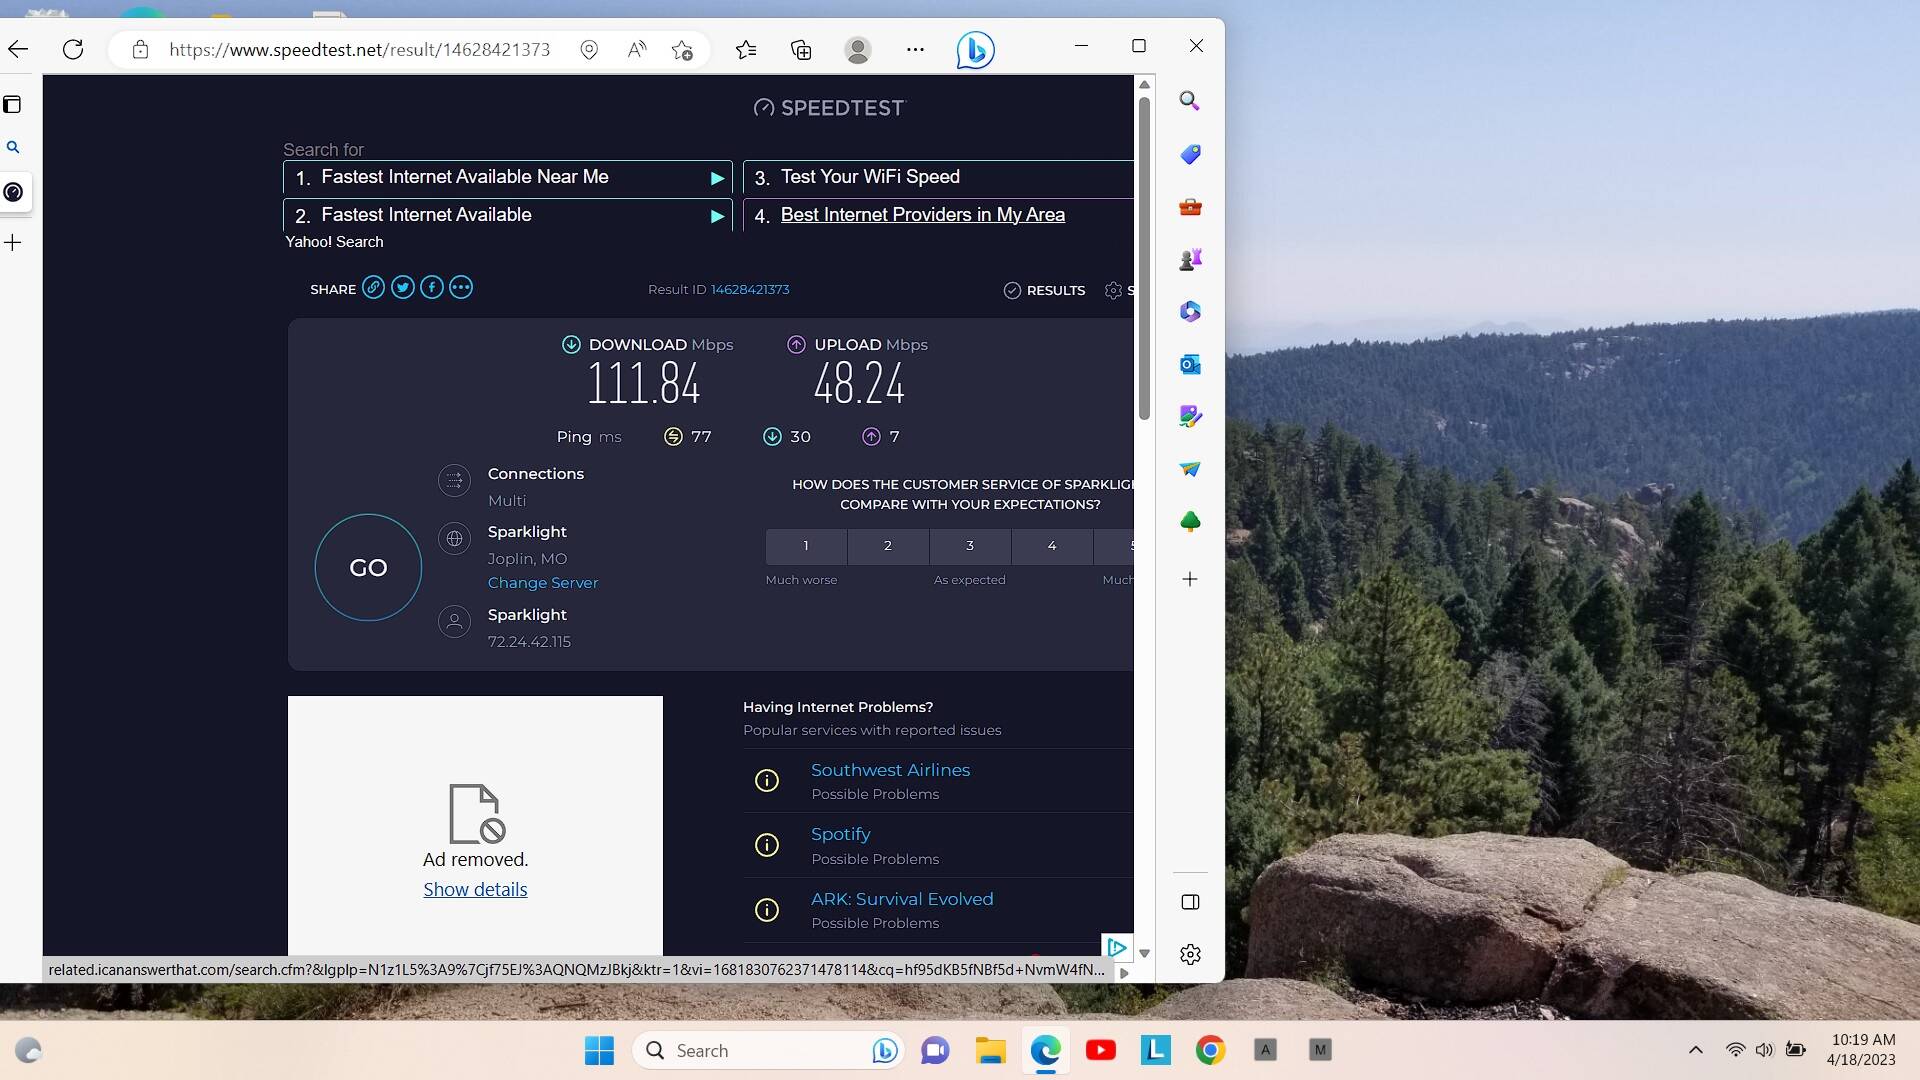Toggle the GO button to retest
1920x1080 pixels.
[x=367, y=567]
